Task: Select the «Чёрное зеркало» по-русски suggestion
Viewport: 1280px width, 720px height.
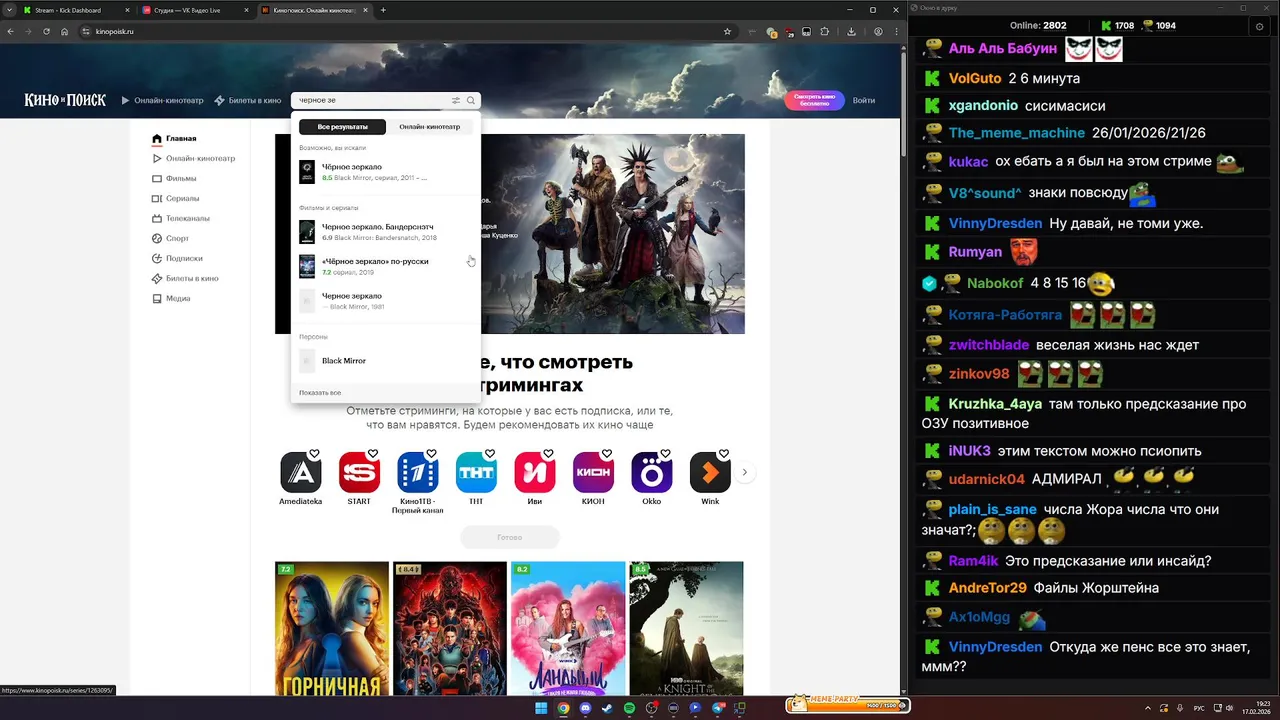Action: 385,266
